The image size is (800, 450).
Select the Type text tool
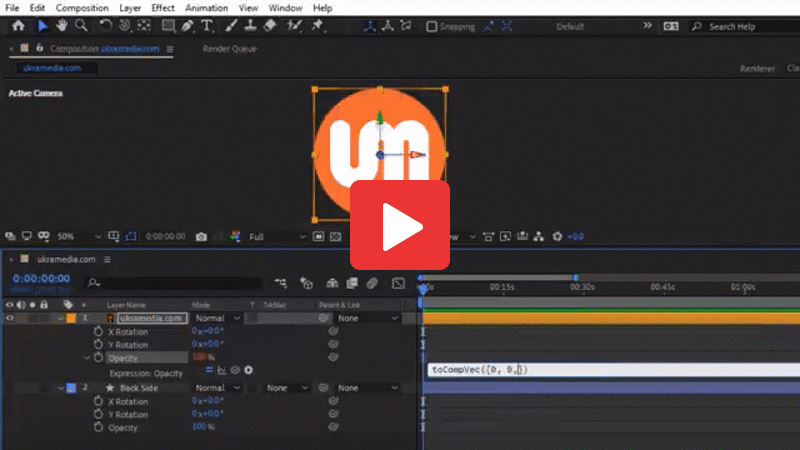(207, 26)
